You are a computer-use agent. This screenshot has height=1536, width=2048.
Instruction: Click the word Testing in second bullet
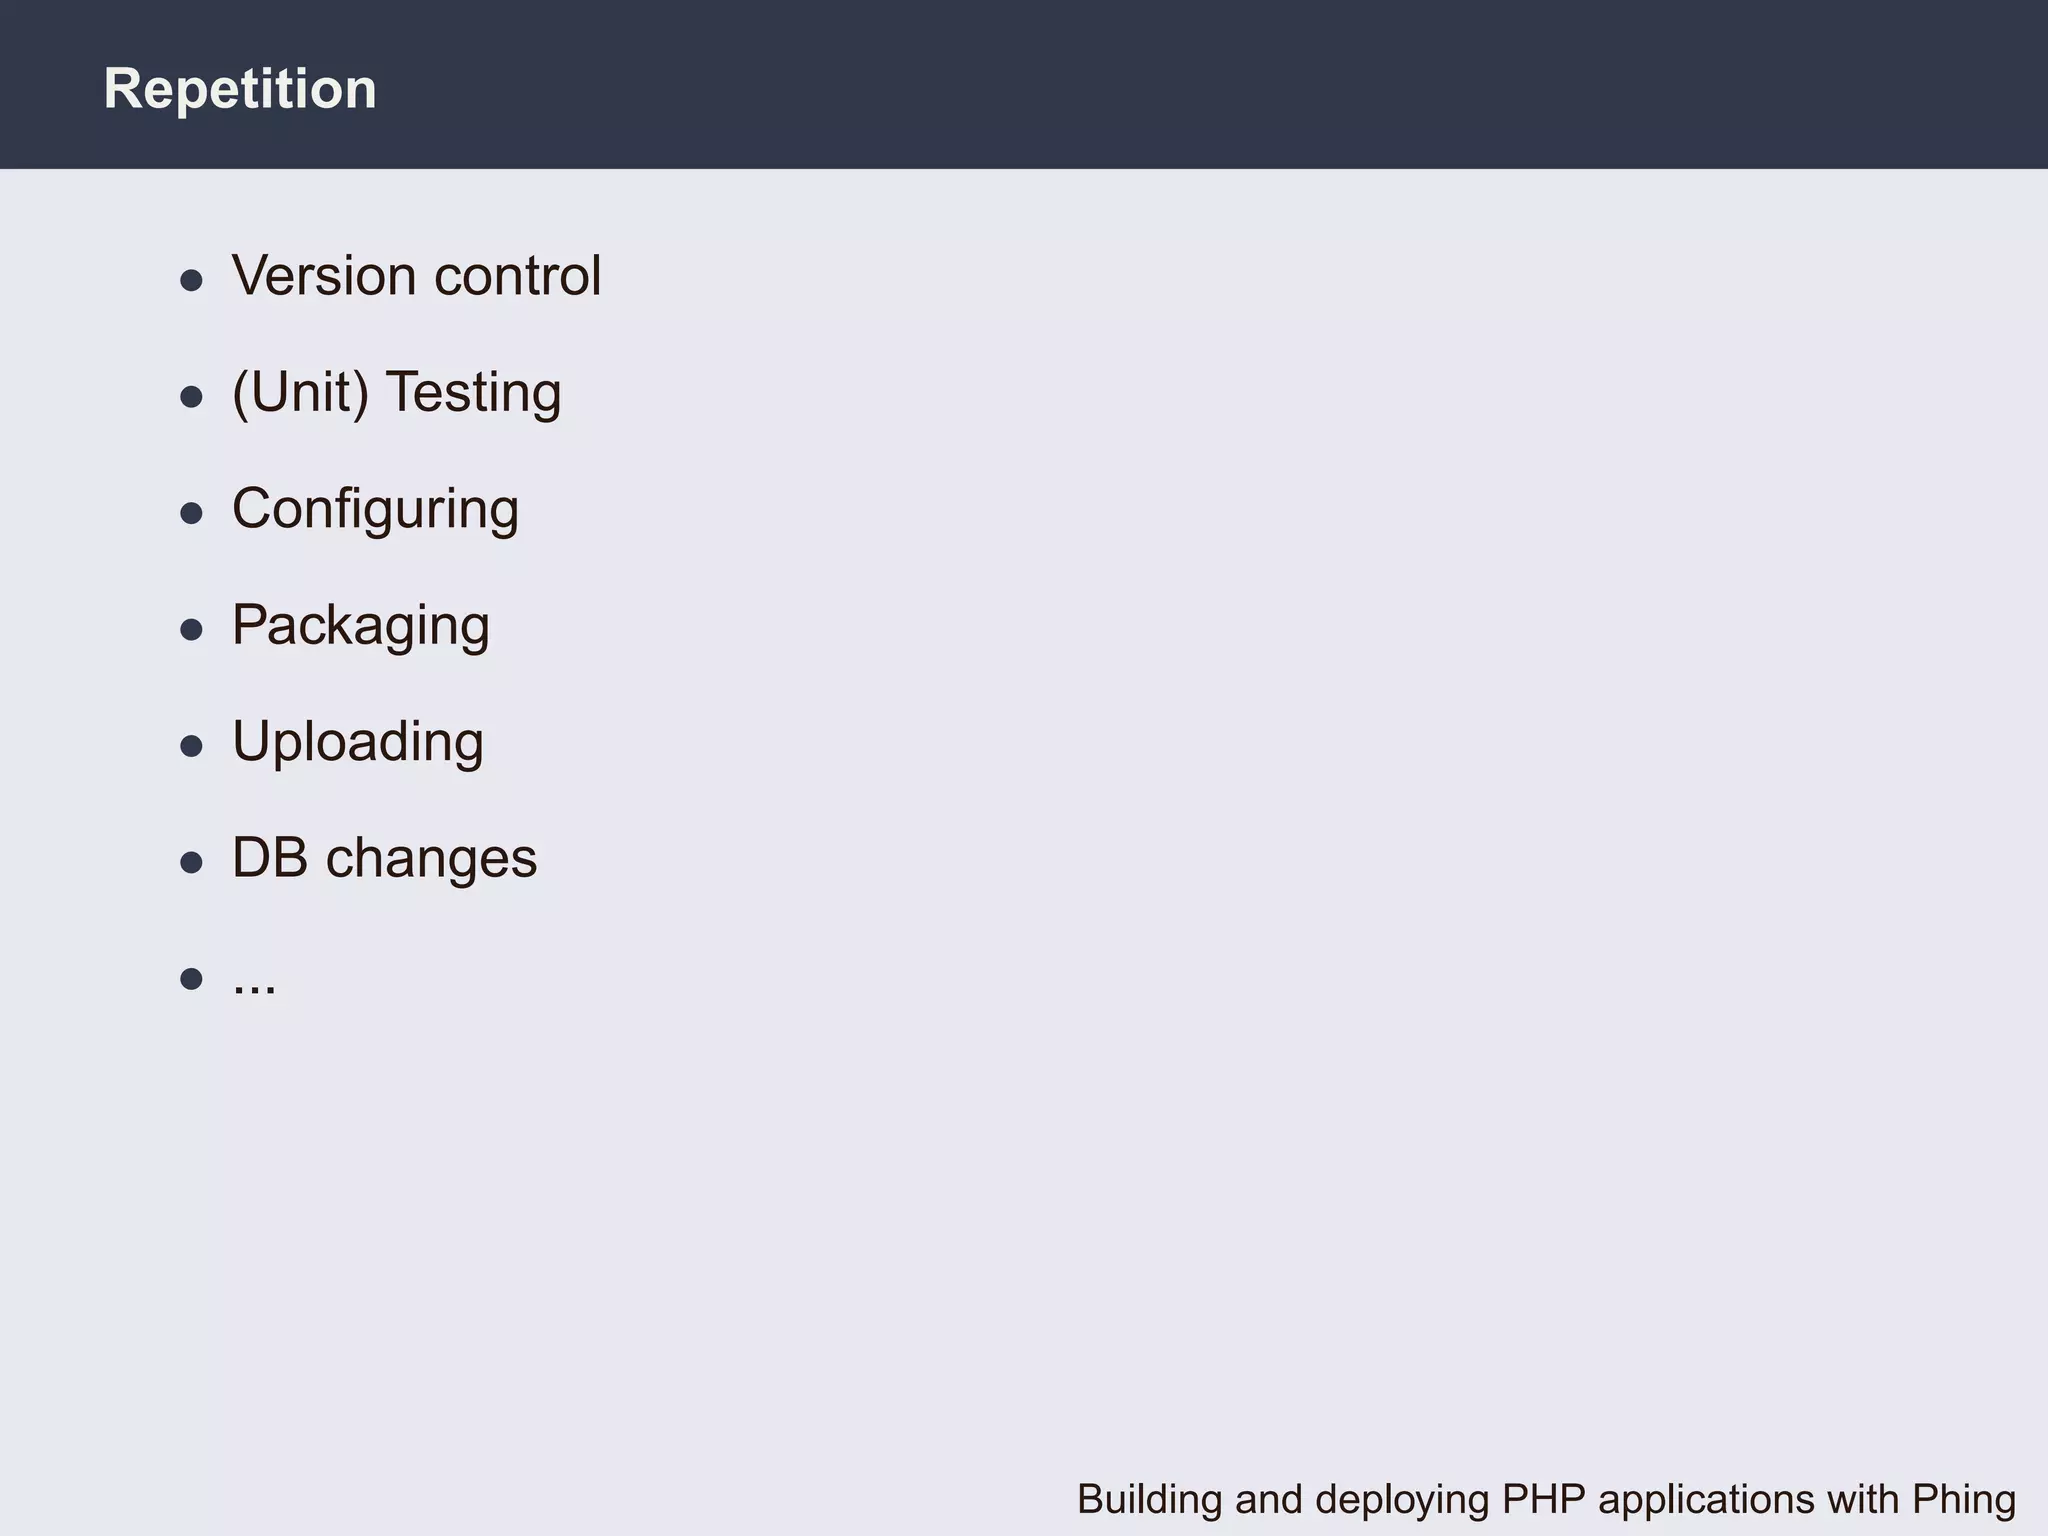(473, 392)
